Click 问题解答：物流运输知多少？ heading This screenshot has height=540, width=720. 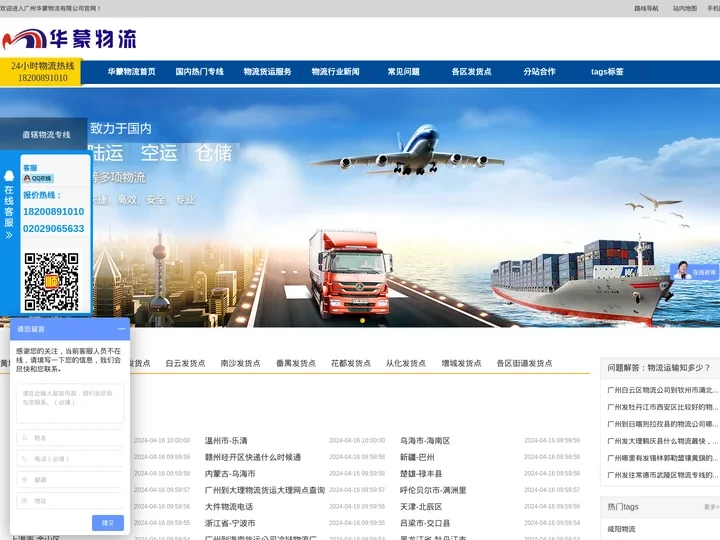[658, 368]
